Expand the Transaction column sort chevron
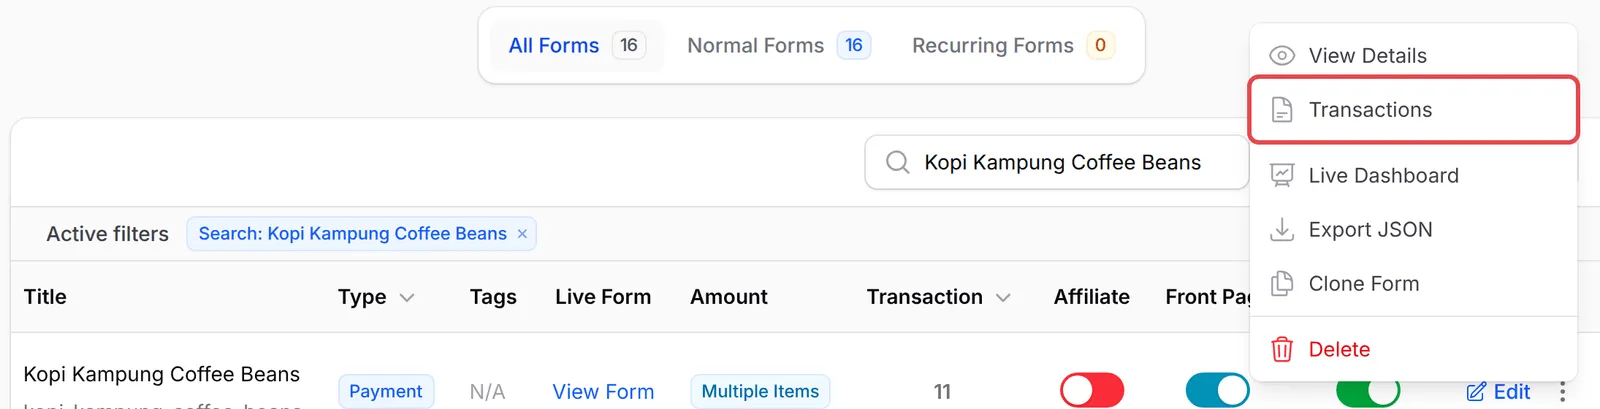Image resolution: width=1600 pixels, height=409 pixels. click(1003, 298)
